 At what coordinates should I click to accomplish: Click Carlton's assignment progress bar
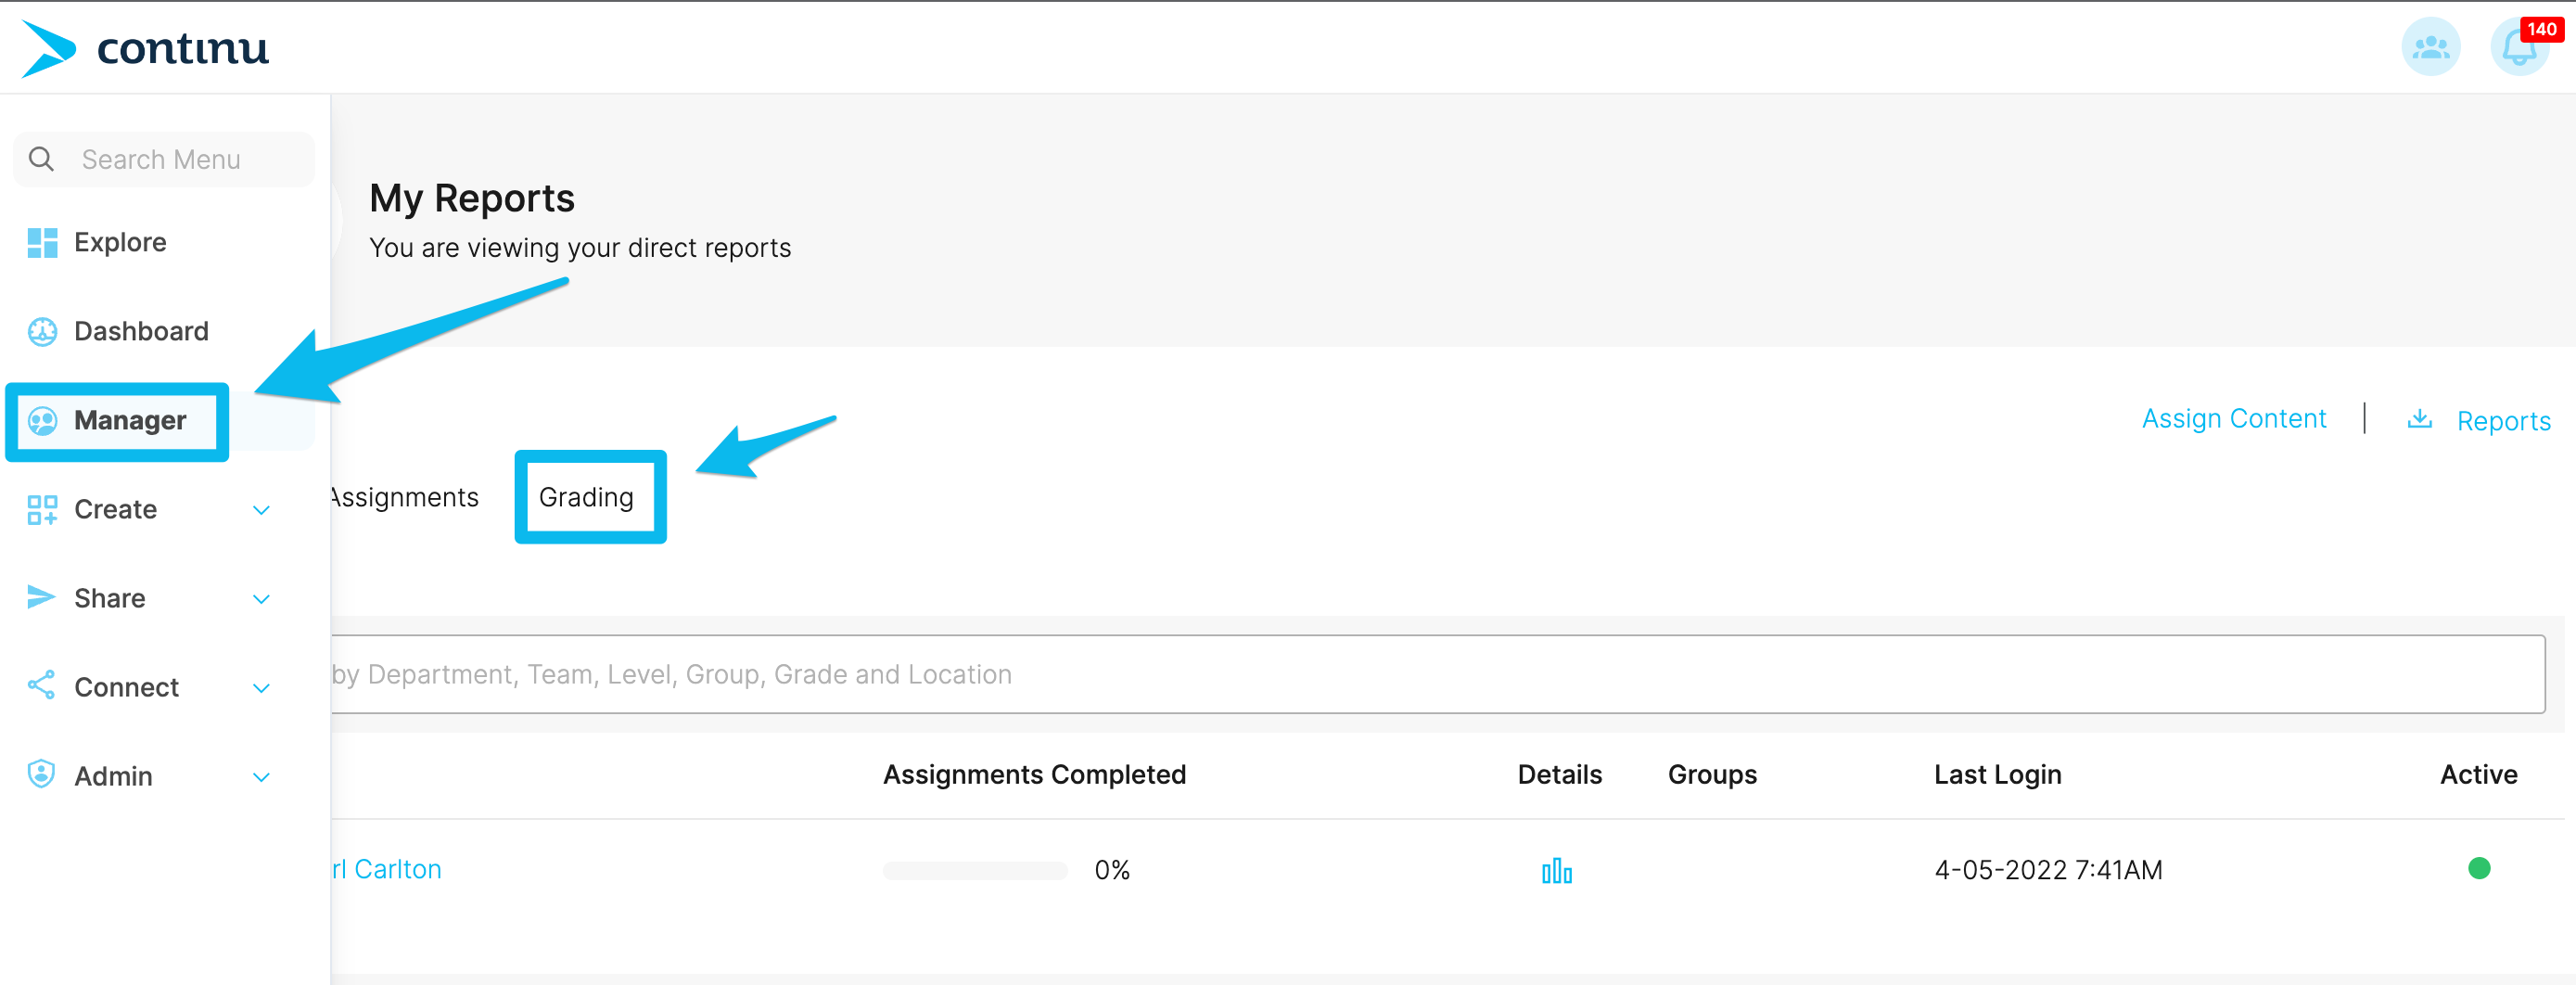(975, 870)
